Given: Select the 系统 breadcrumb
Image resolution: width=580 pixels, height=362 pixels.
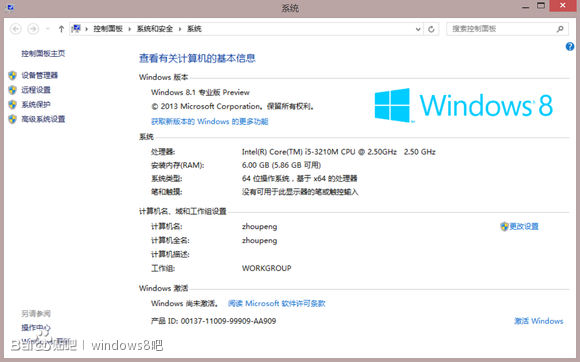Looking at the screenshot, I should 194,29.
